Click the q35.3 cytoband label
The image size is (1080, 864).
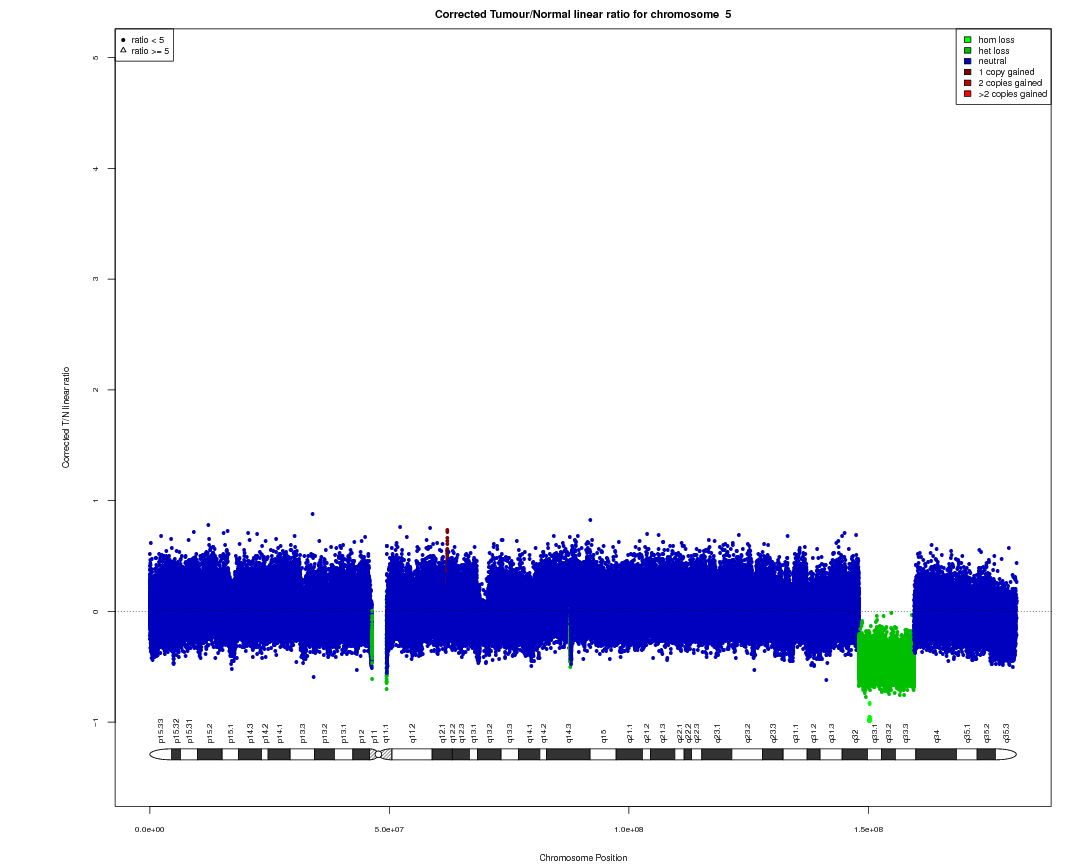pyautogui.click(x=1006, y=732)
